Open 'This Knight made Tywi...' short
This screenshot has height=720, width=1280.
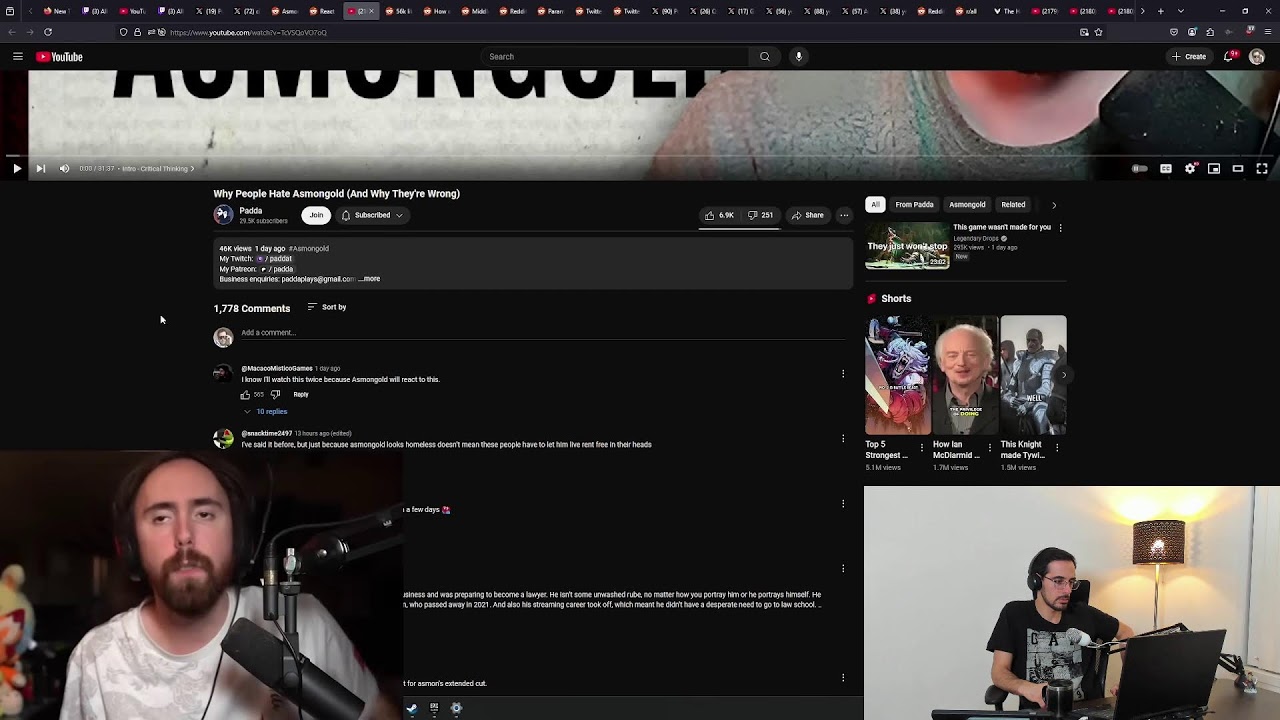point(1033,375)
